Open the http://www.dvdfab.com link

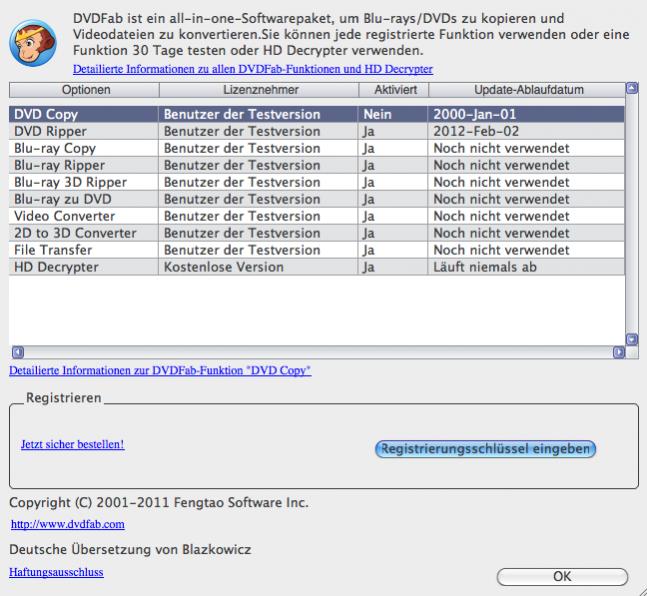coord(68,524)
